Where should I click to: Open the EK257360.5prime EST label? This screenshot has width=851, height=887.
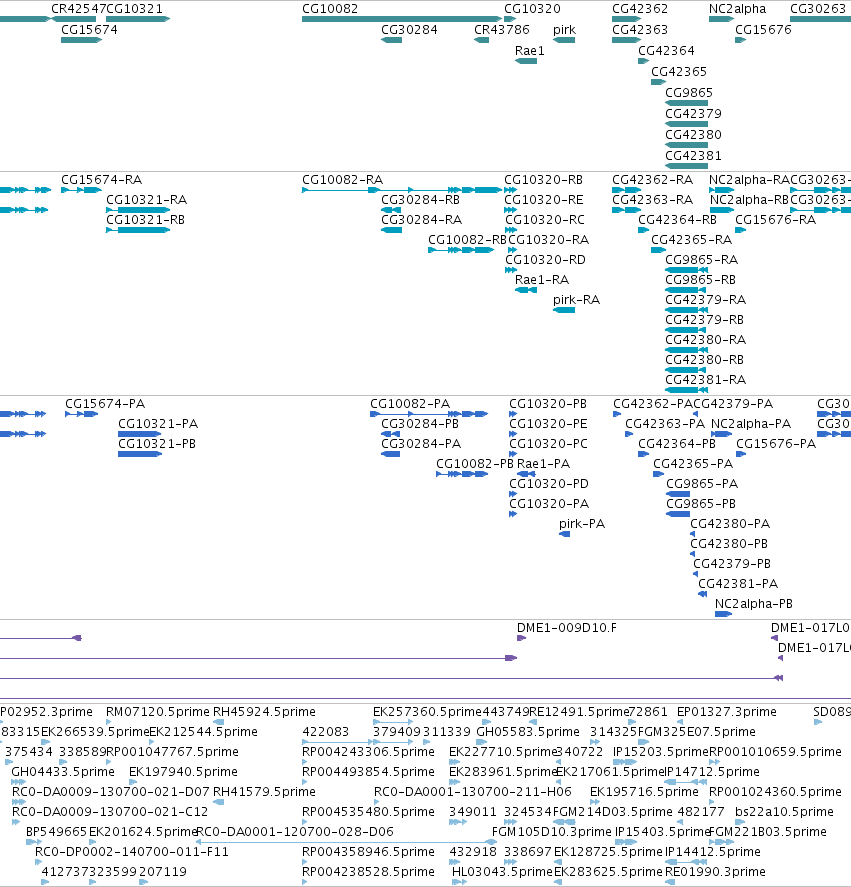[x=427, y=712]
